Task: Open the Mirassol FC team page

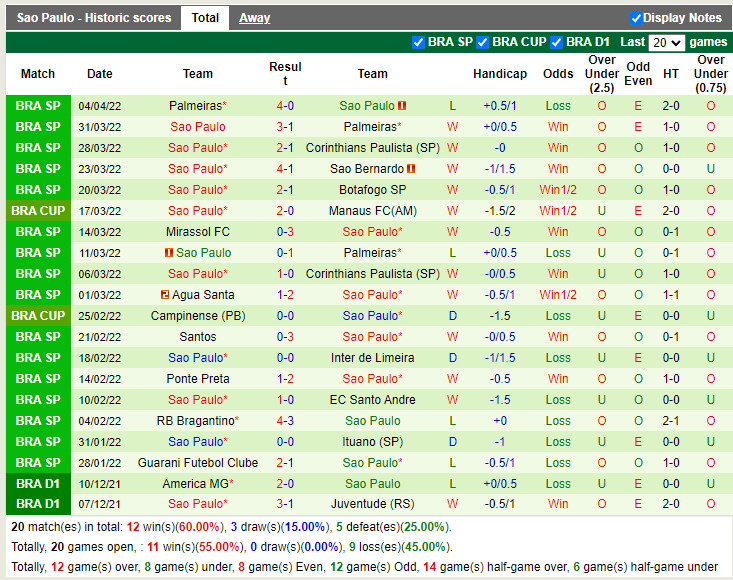Action: [x=198, y=232]
